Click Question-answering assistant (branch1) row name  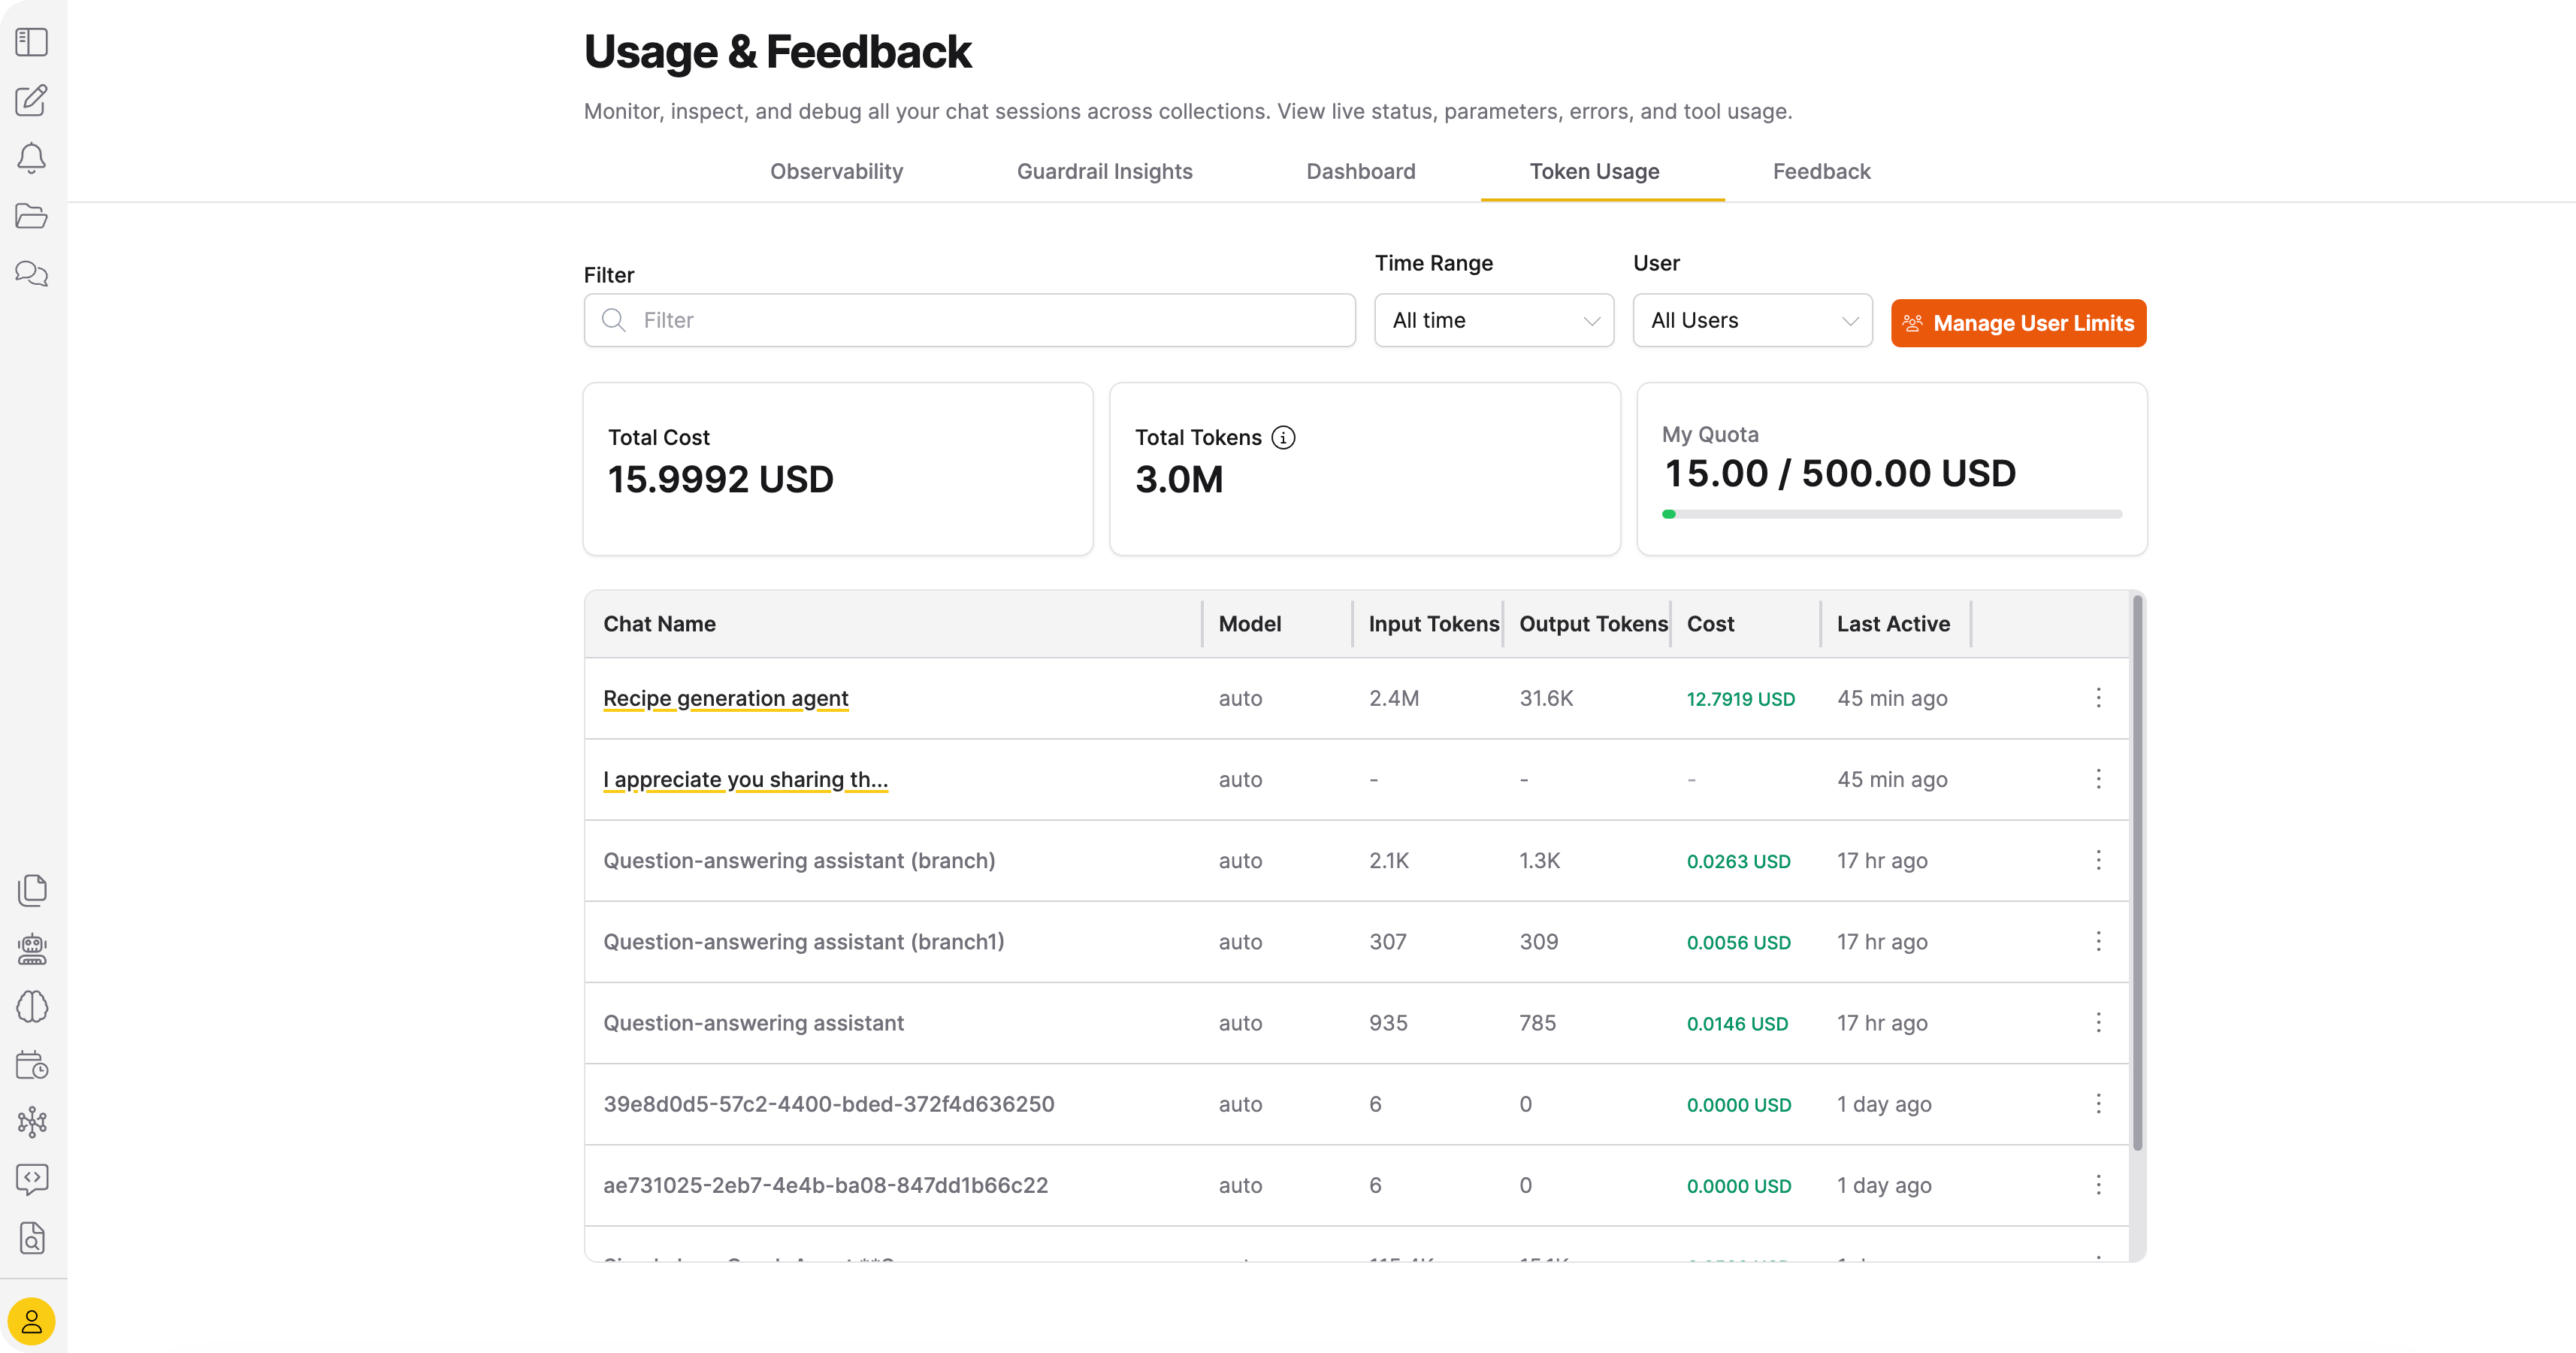click(x=803, y=941)
